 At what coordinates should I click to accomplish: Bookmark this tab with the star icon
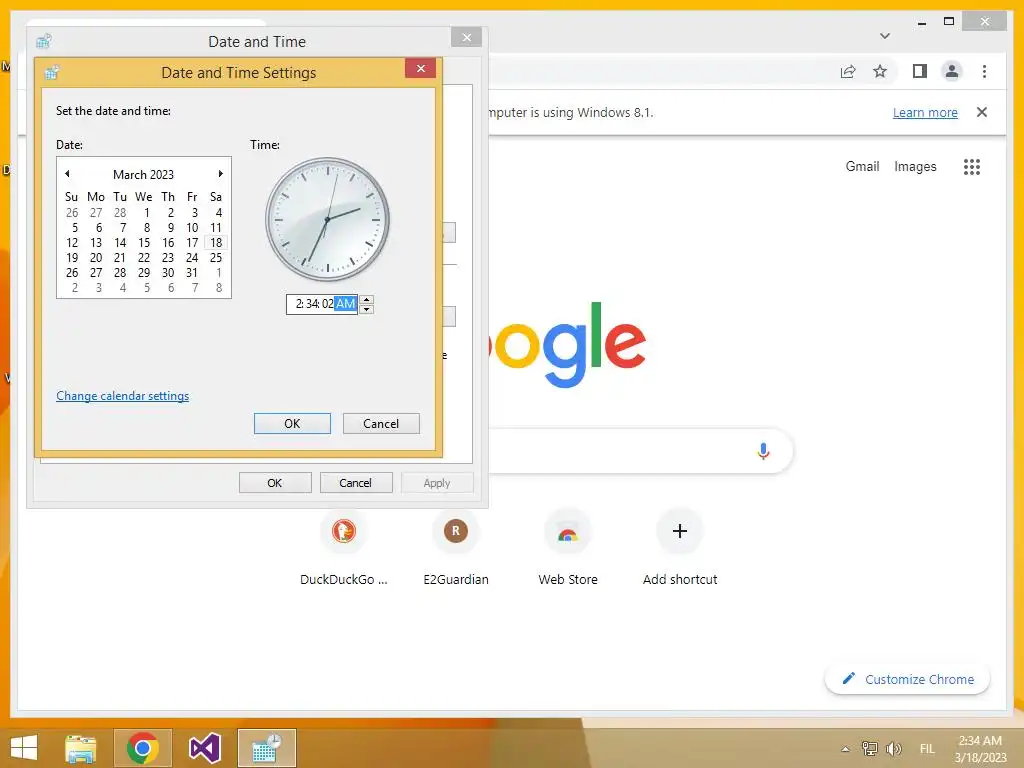pos(880,71)
